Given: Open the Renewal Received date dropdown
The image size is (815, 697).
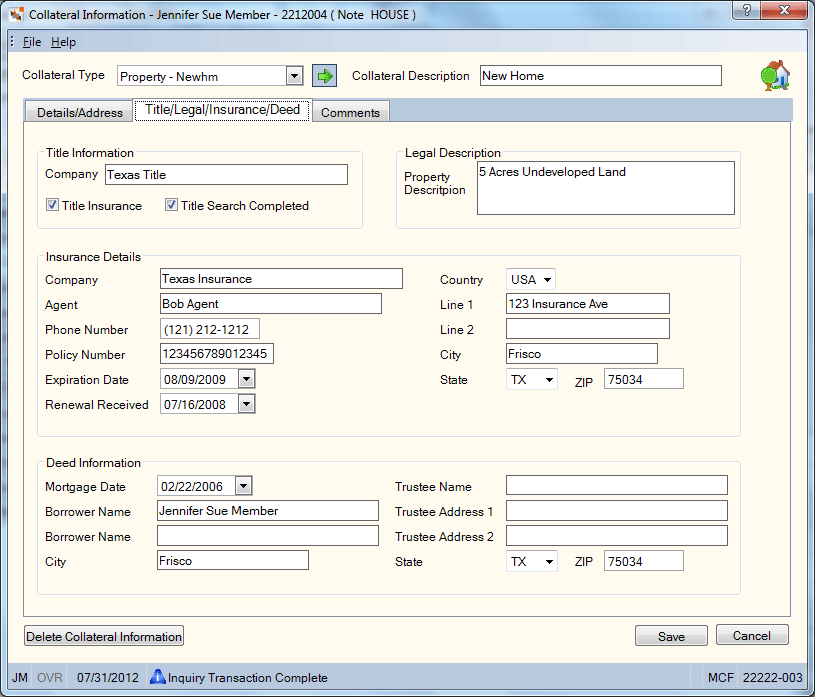Looking at the screenshot, I should pos(246,404).
